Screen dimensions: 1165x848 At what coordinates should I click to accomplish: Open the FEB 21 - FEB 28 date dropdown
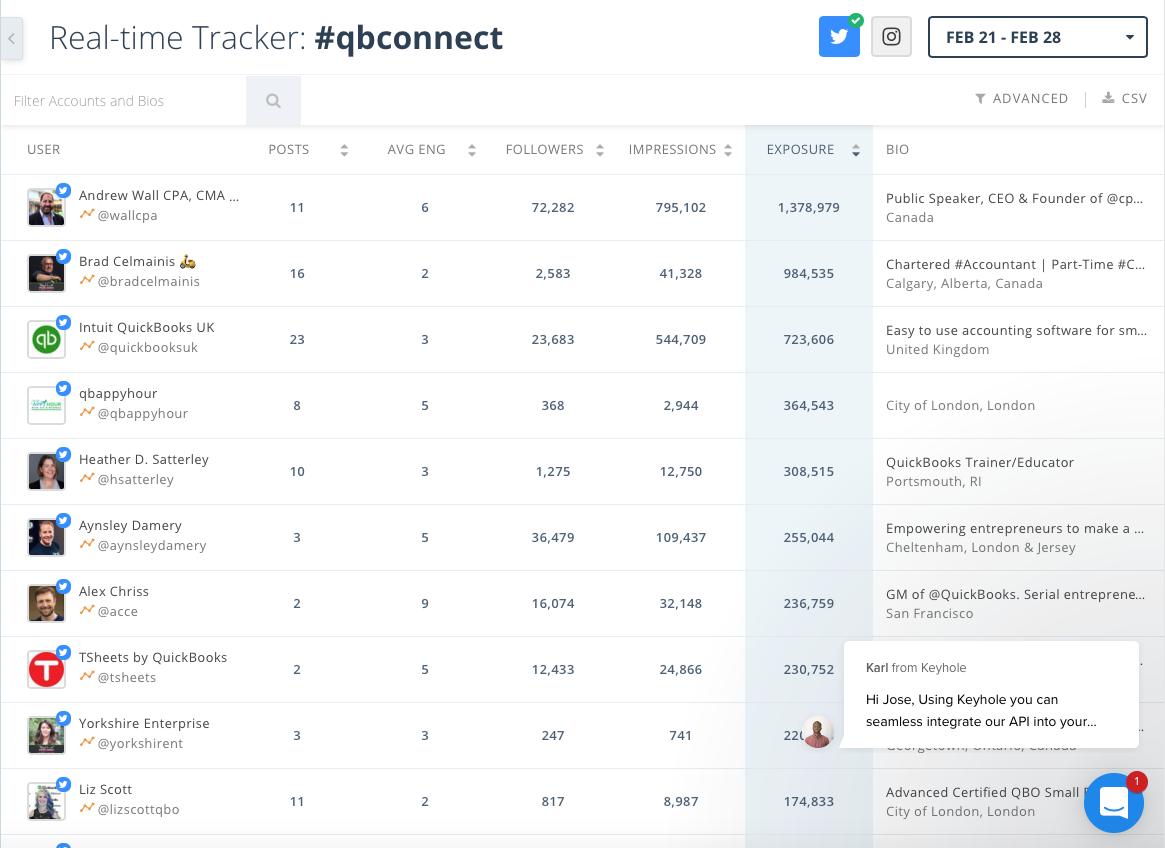click(x=1037, y=37)
